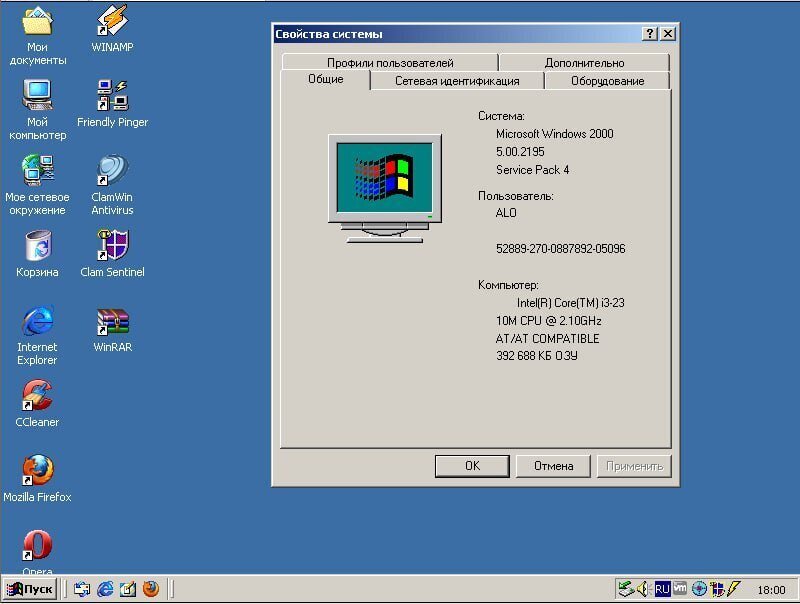The height and width of the screenshot is (604, 800).
Task: Switch to the Профили пользователей tab
Action: (x=389, y=63)
